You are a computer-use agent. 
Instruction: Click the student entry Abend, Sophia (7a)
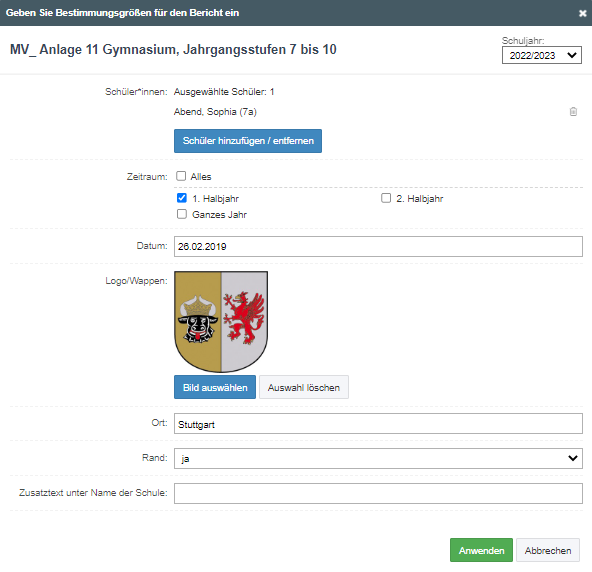click(215, 112)
